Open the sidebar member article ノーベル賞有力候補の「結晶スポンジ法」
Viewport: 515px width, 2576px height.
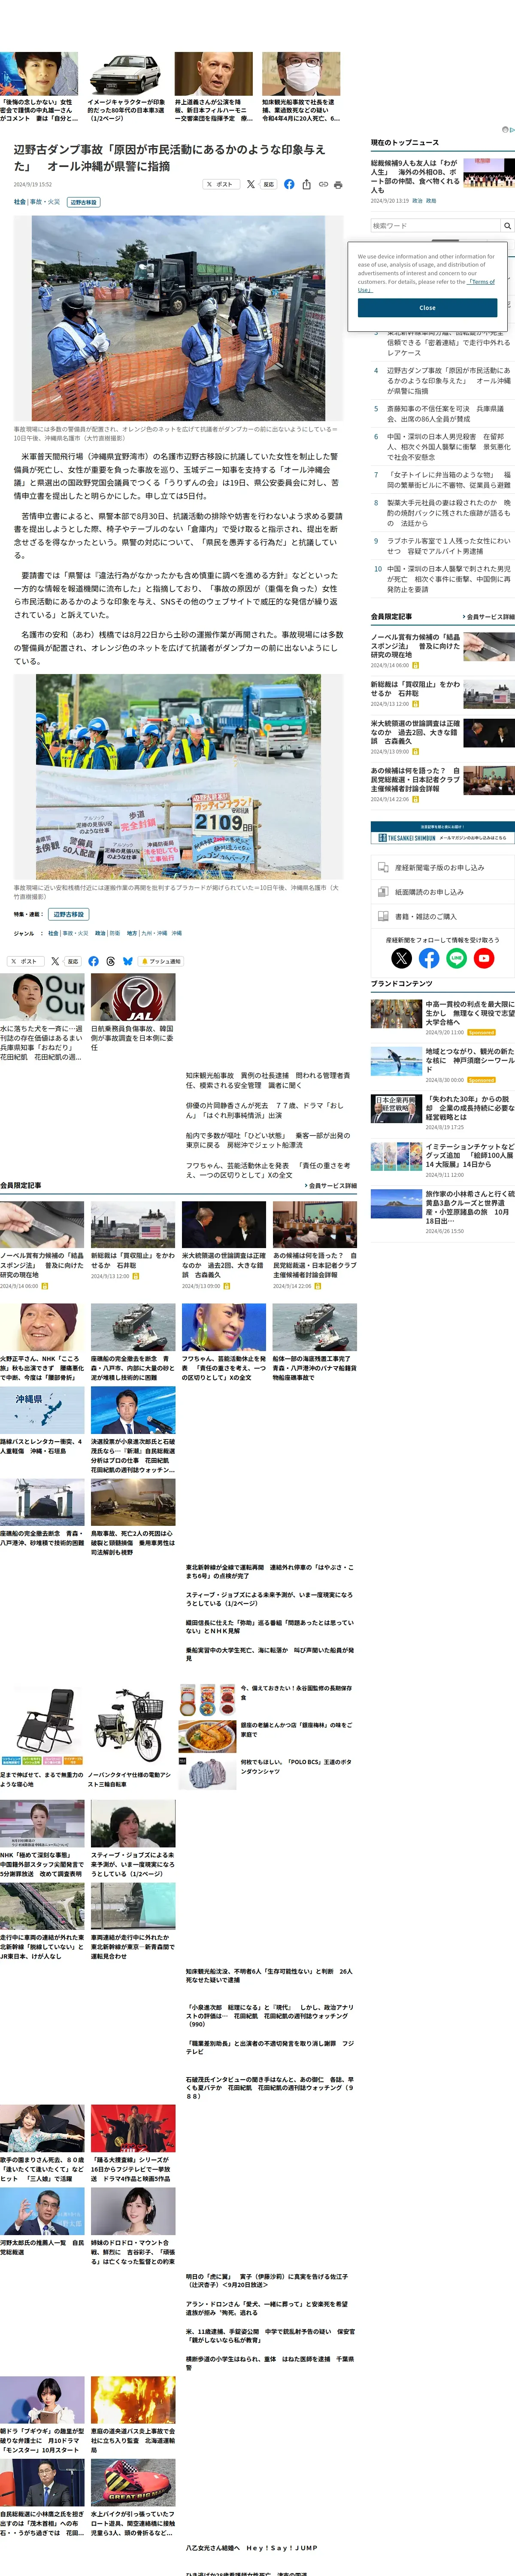coord(415,647)
